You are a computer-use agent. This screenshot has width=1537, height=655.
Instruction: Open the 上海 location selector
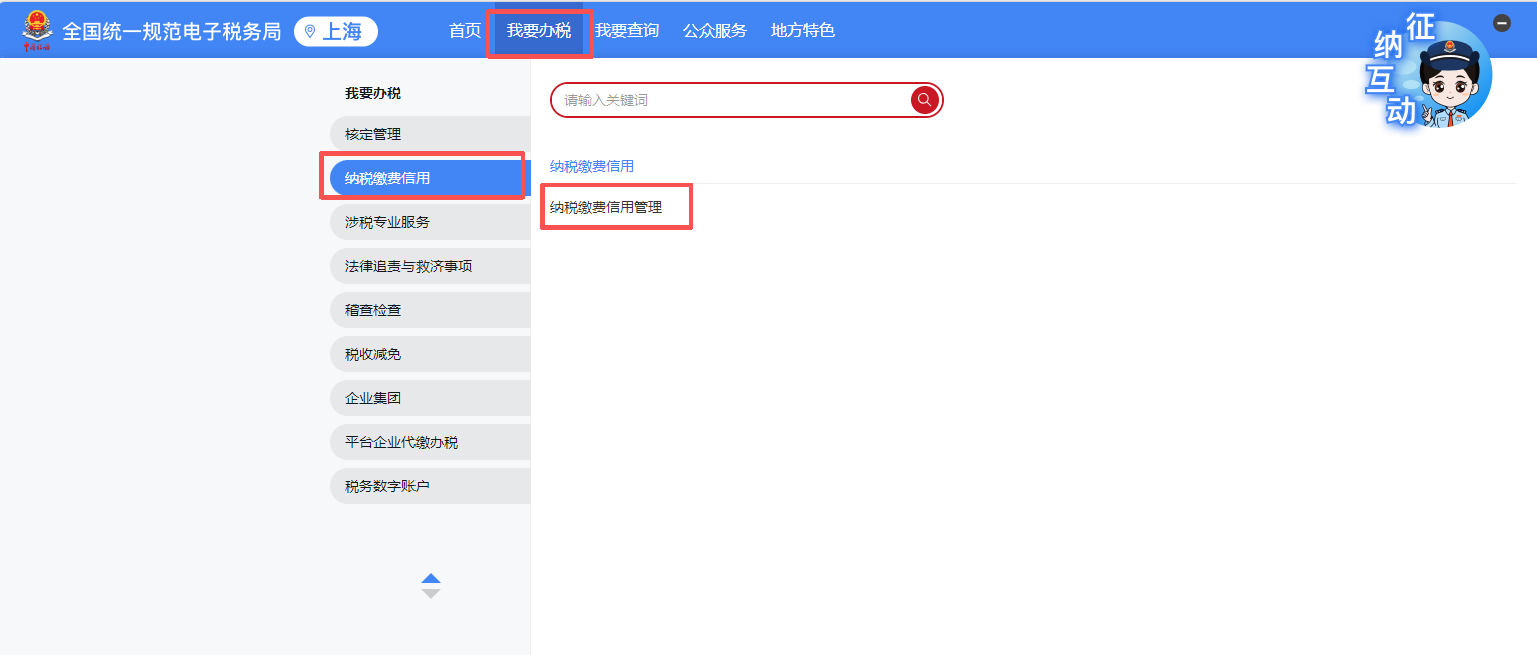pyautogui.click(x=335, y=31)
